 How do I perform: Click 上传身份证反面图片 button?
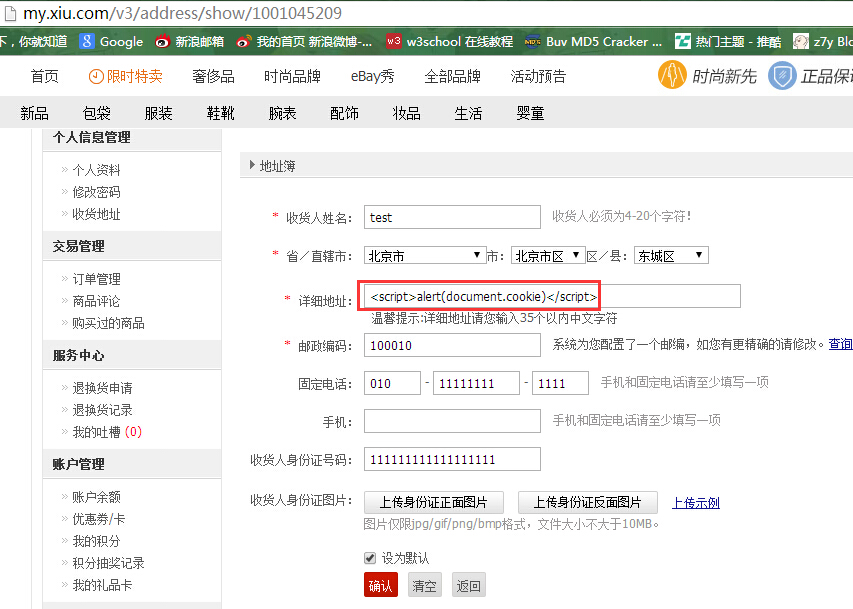(x=588, y=502)
